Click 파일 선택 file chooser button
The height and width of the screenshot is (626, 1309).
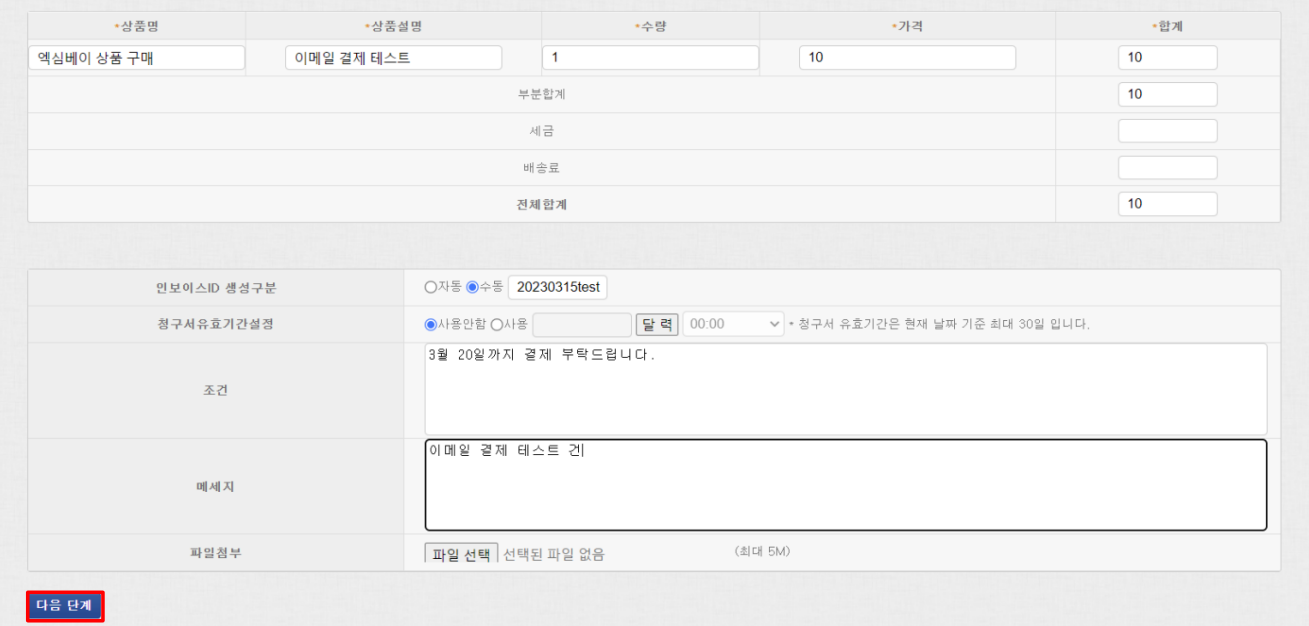coord(461,554)
